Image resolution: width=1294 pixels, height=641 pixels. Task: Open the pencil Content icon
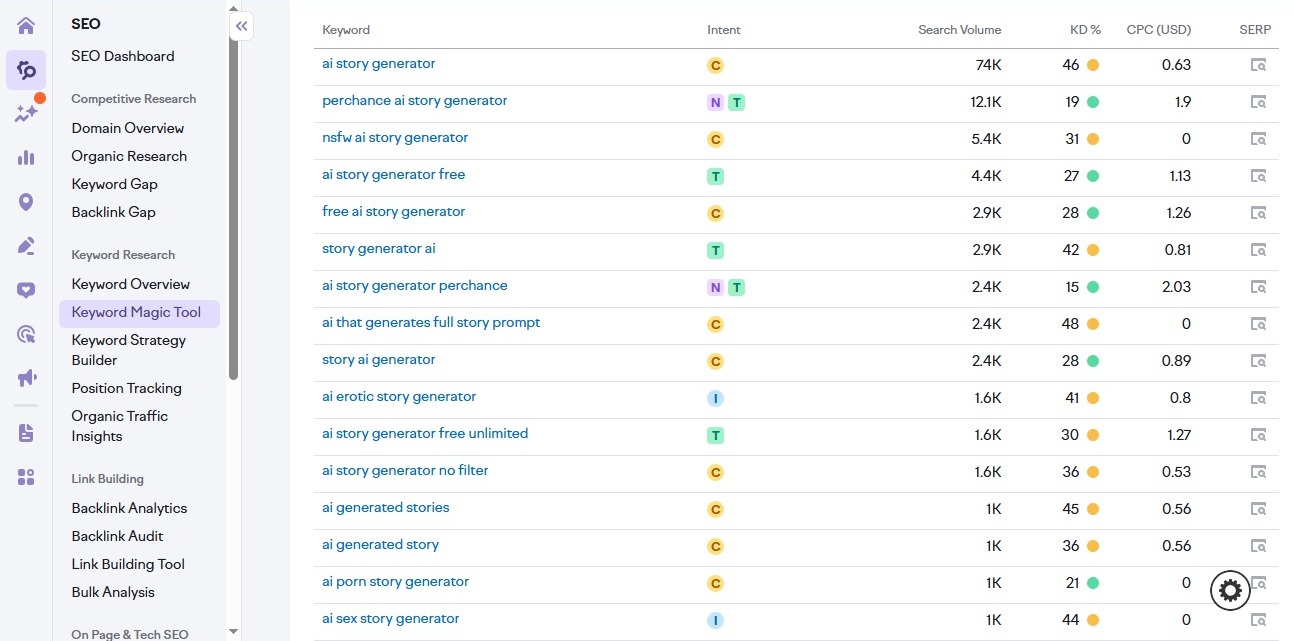point(26,246)
